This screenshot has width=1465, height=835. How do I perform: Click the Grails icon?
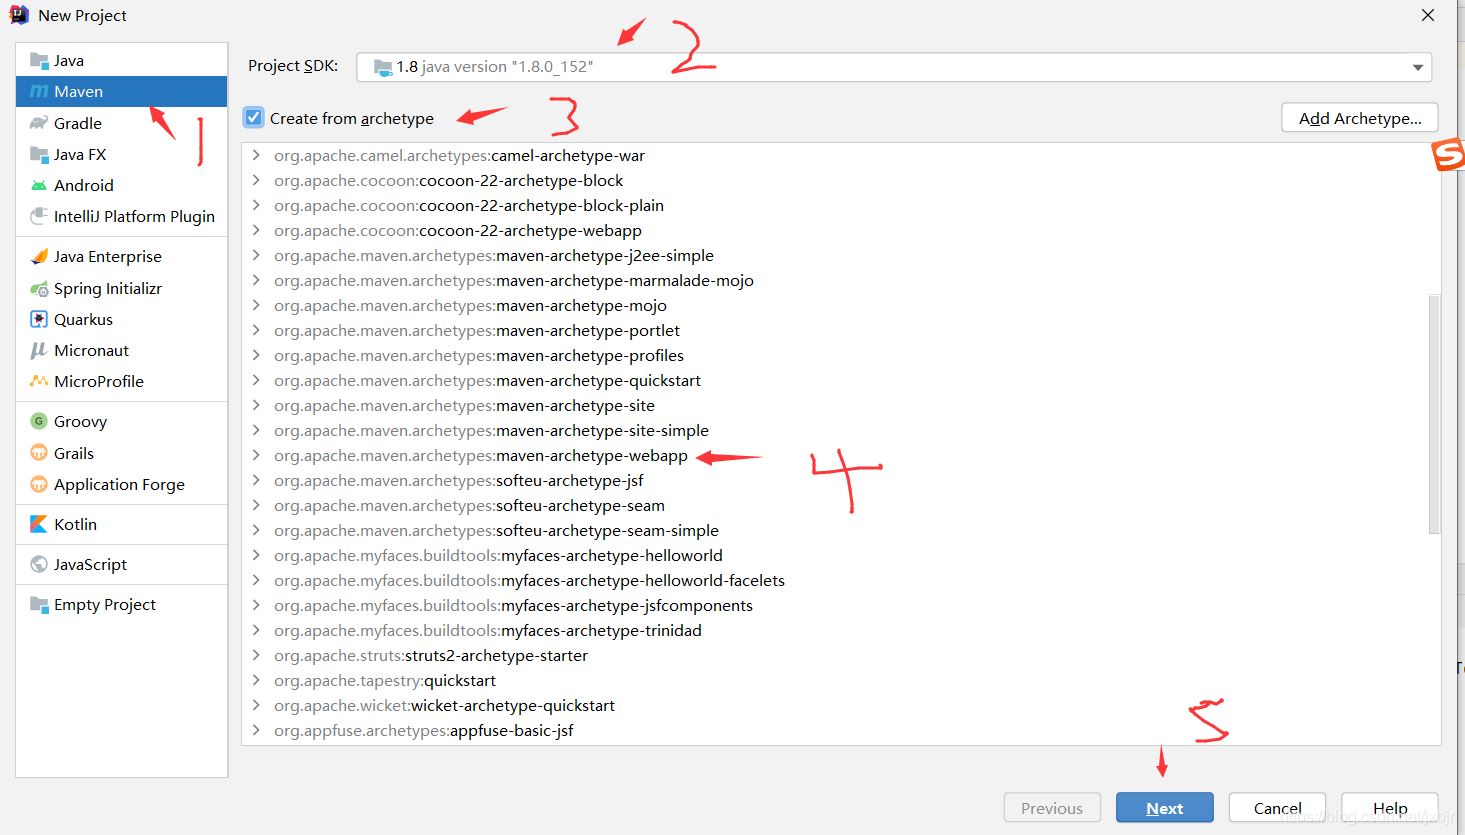coord(39,453)
